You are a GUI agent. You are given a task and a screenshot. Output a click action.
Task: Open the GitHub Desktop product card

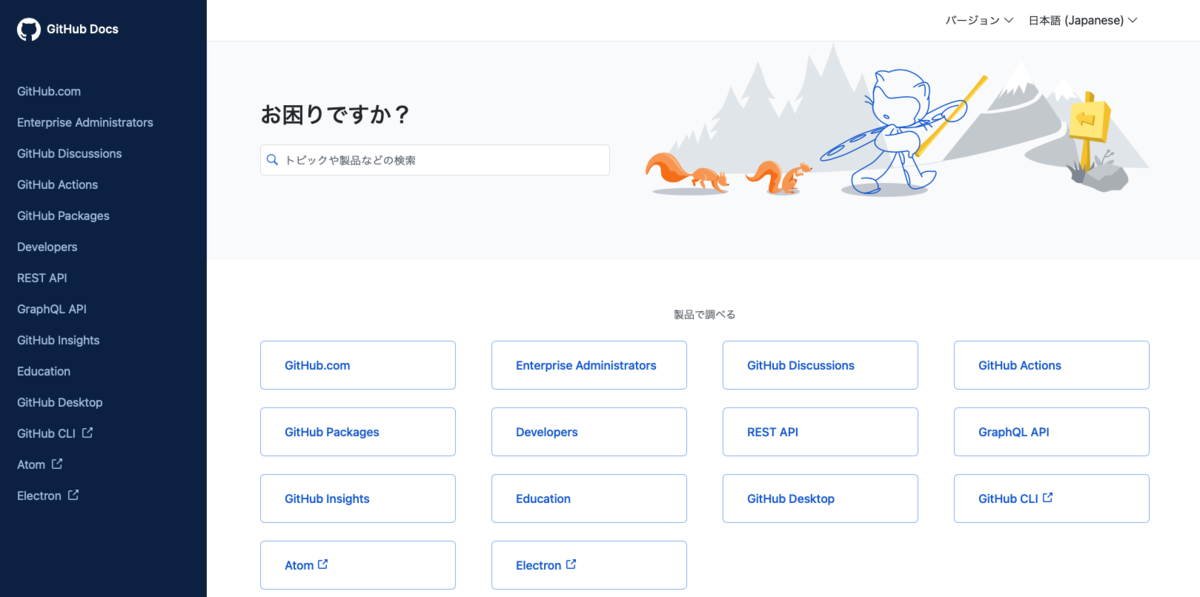820,498
